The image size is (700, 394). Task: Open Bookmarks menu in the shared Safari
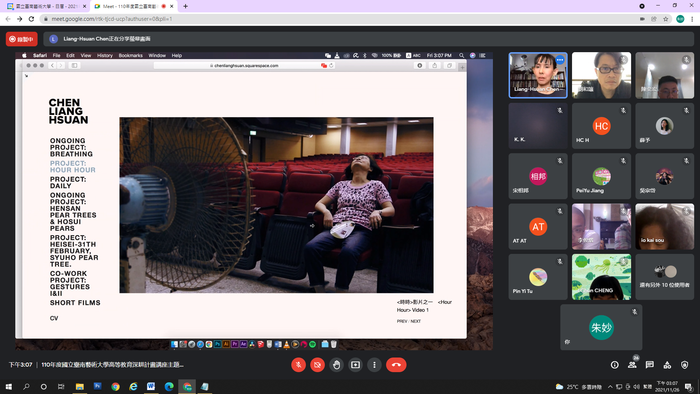click(x=130, y=55)
